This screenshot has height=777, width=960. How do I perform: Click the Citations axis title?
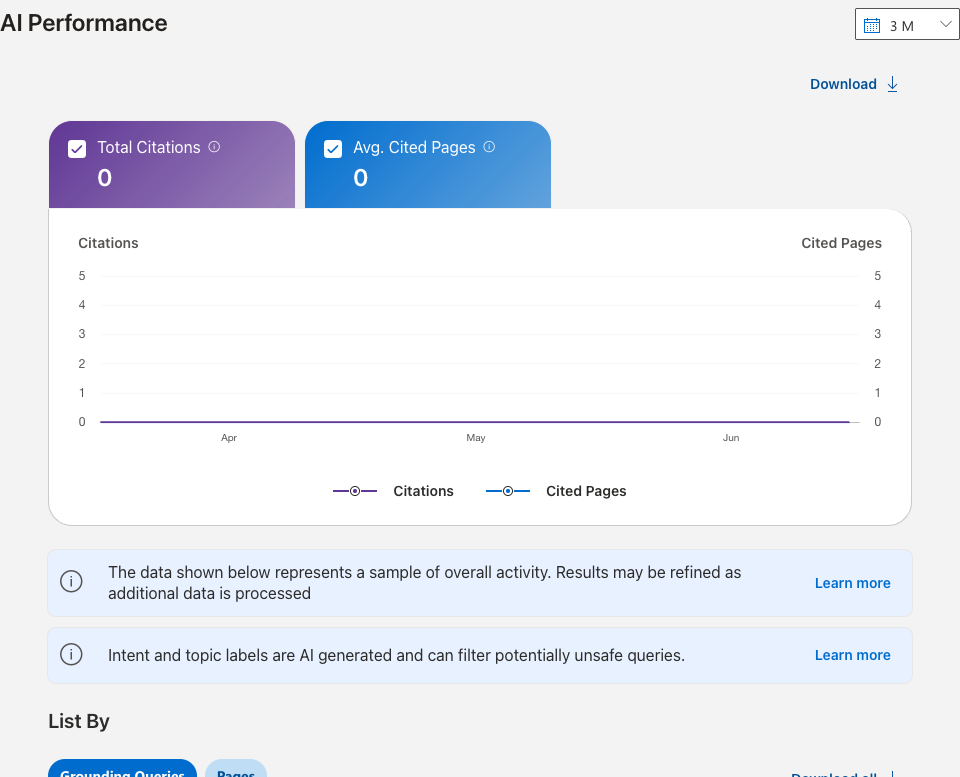tap(108, 243)
